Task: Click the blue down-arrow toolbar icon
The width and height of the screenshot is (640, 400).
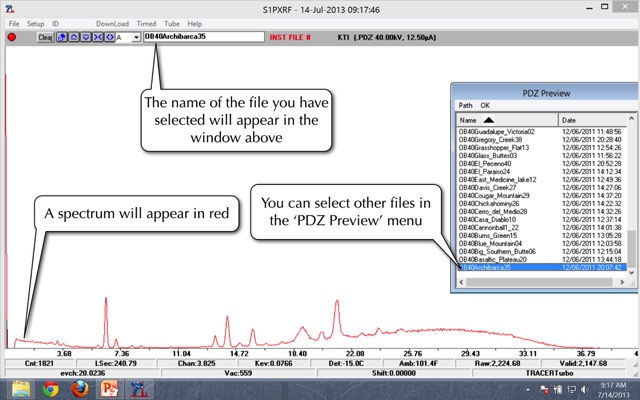Action: [x=84, y=37]
